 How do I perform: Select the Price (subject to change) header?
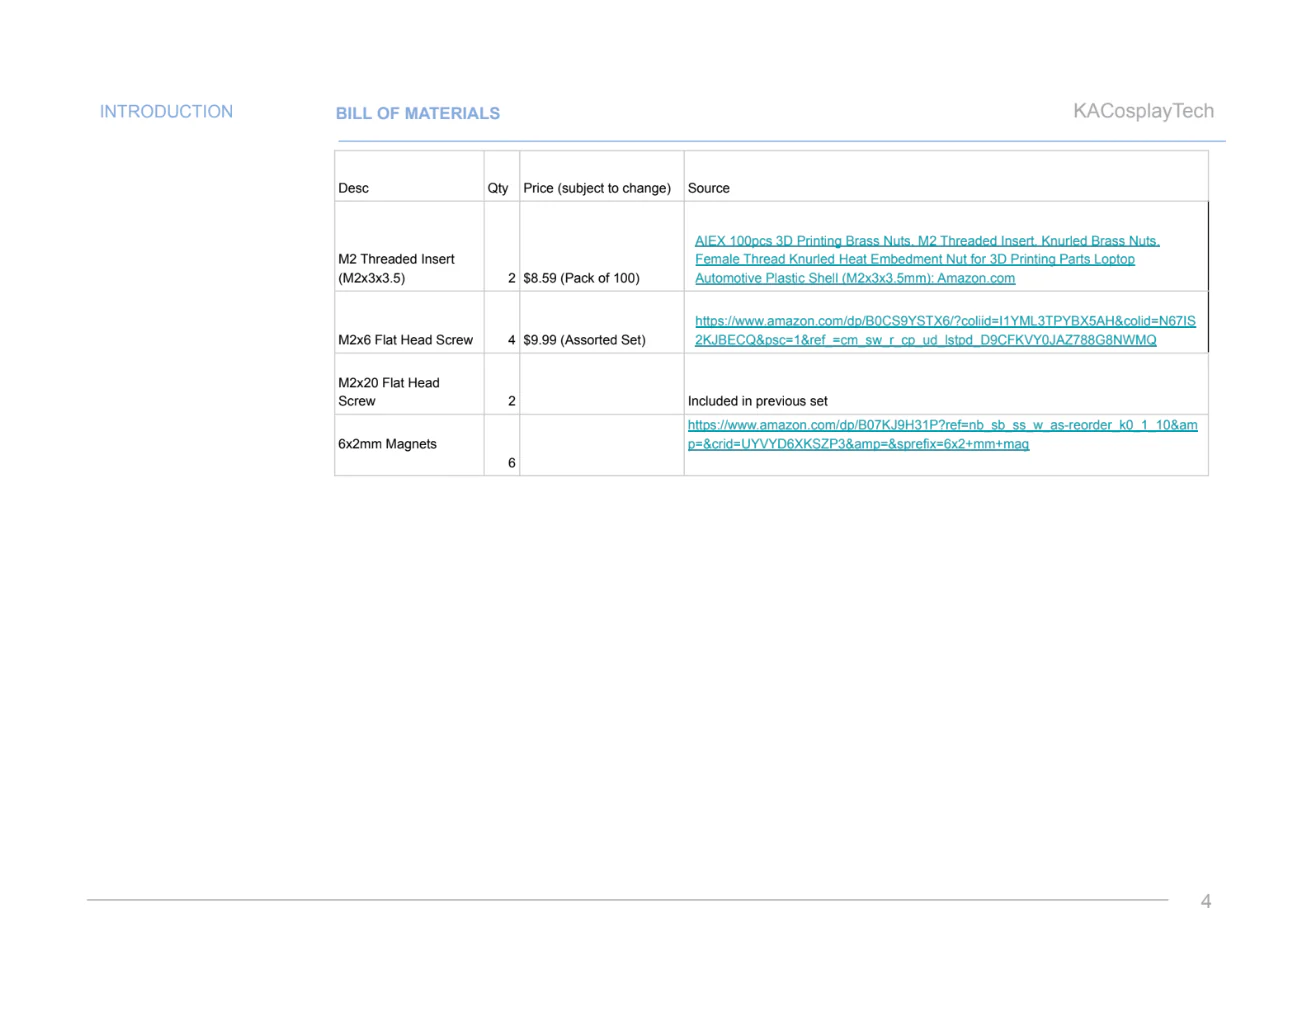tap(601, 177)
